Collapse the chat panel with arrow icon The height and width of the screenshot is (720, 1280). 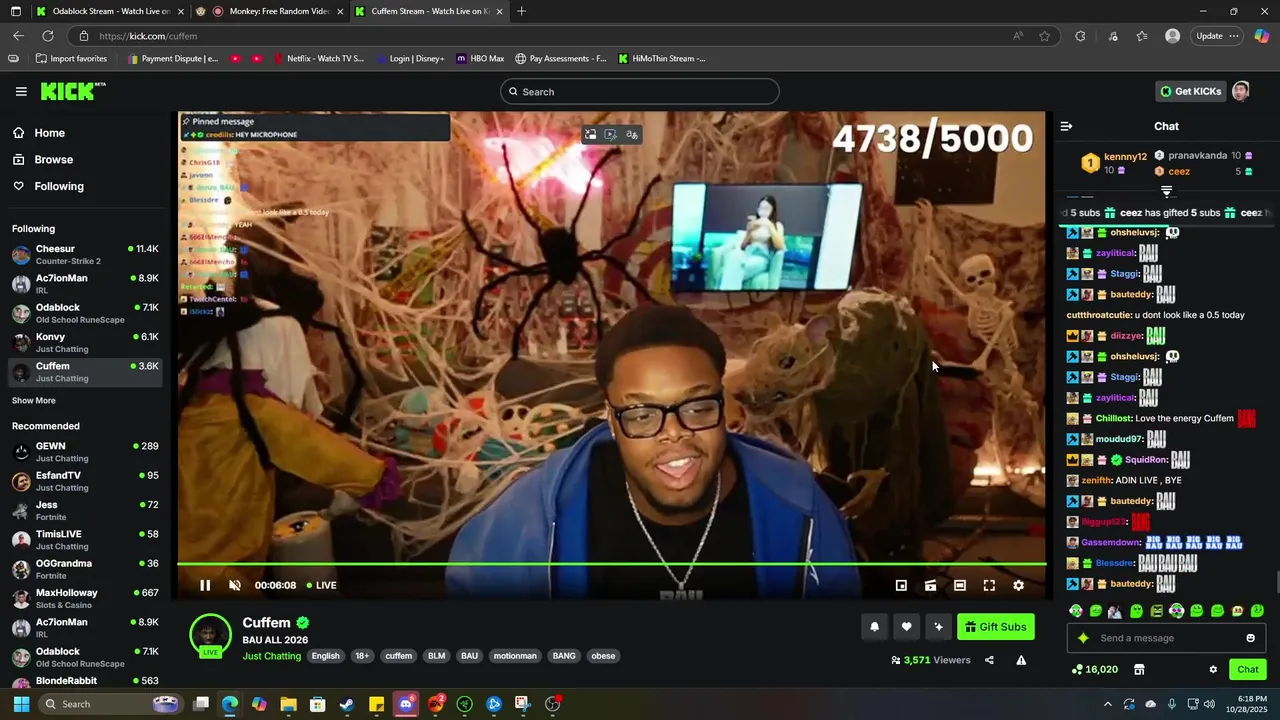coord(1066,126)
